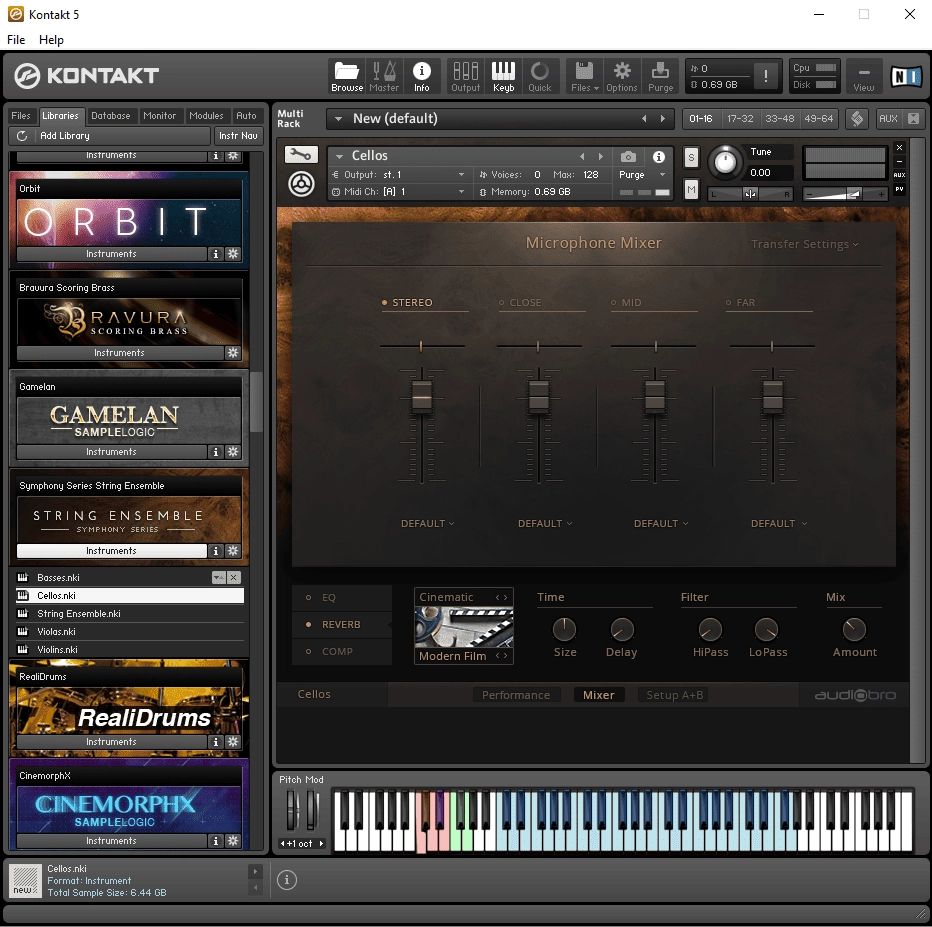Select rack page 17-32
The width and height of the screenshot is (932, 927).
point(740,119)
